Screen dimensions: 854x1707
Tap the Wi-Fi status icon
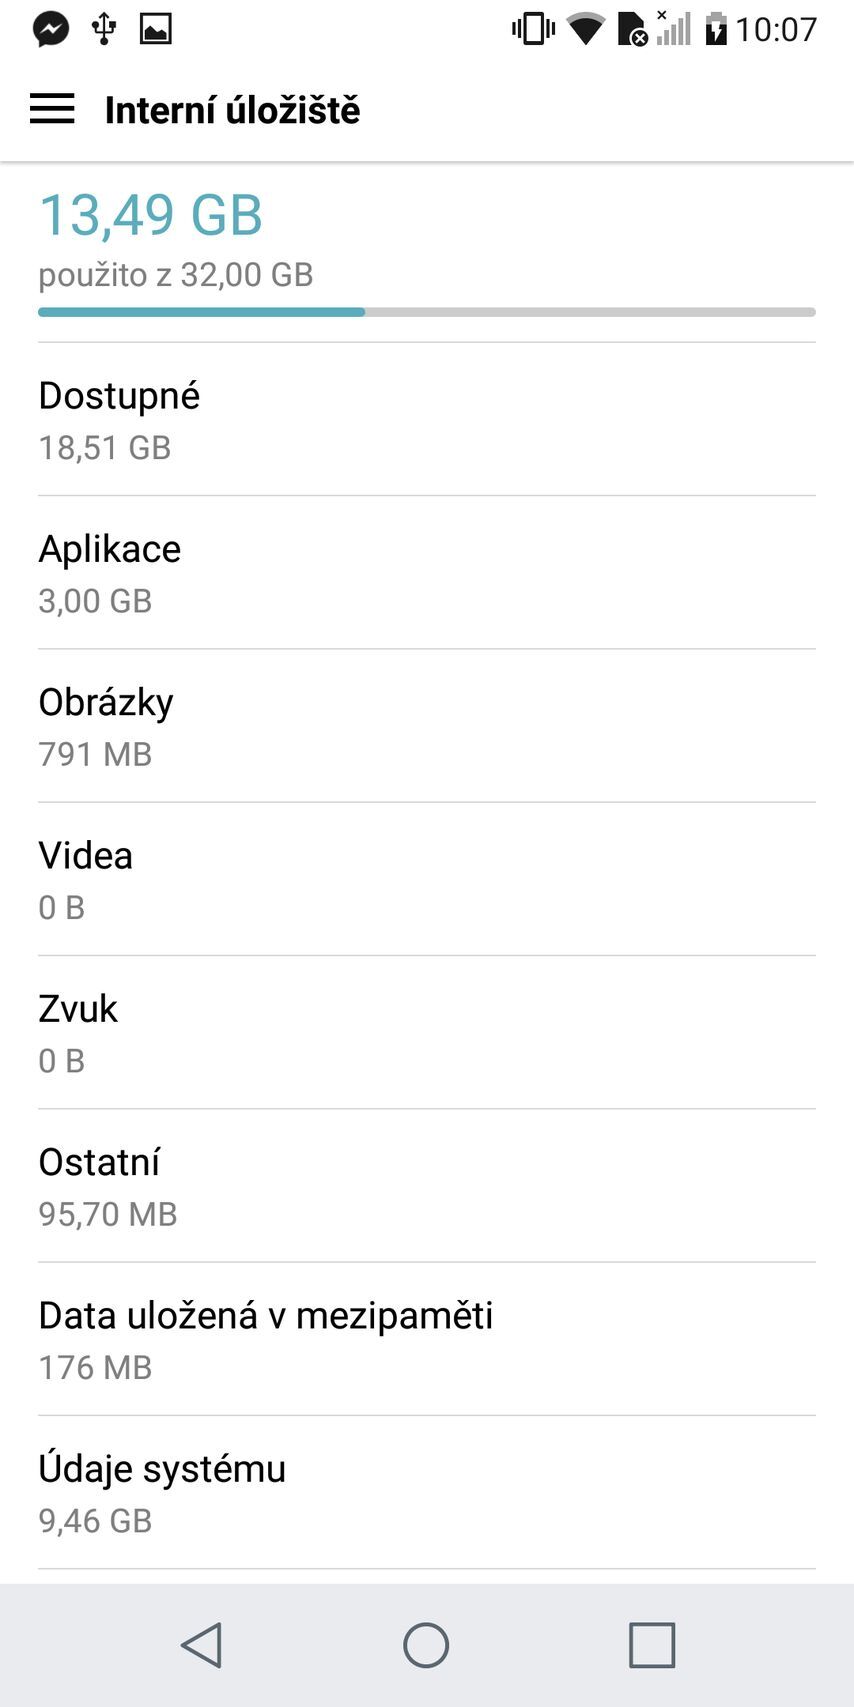[586, 29]
